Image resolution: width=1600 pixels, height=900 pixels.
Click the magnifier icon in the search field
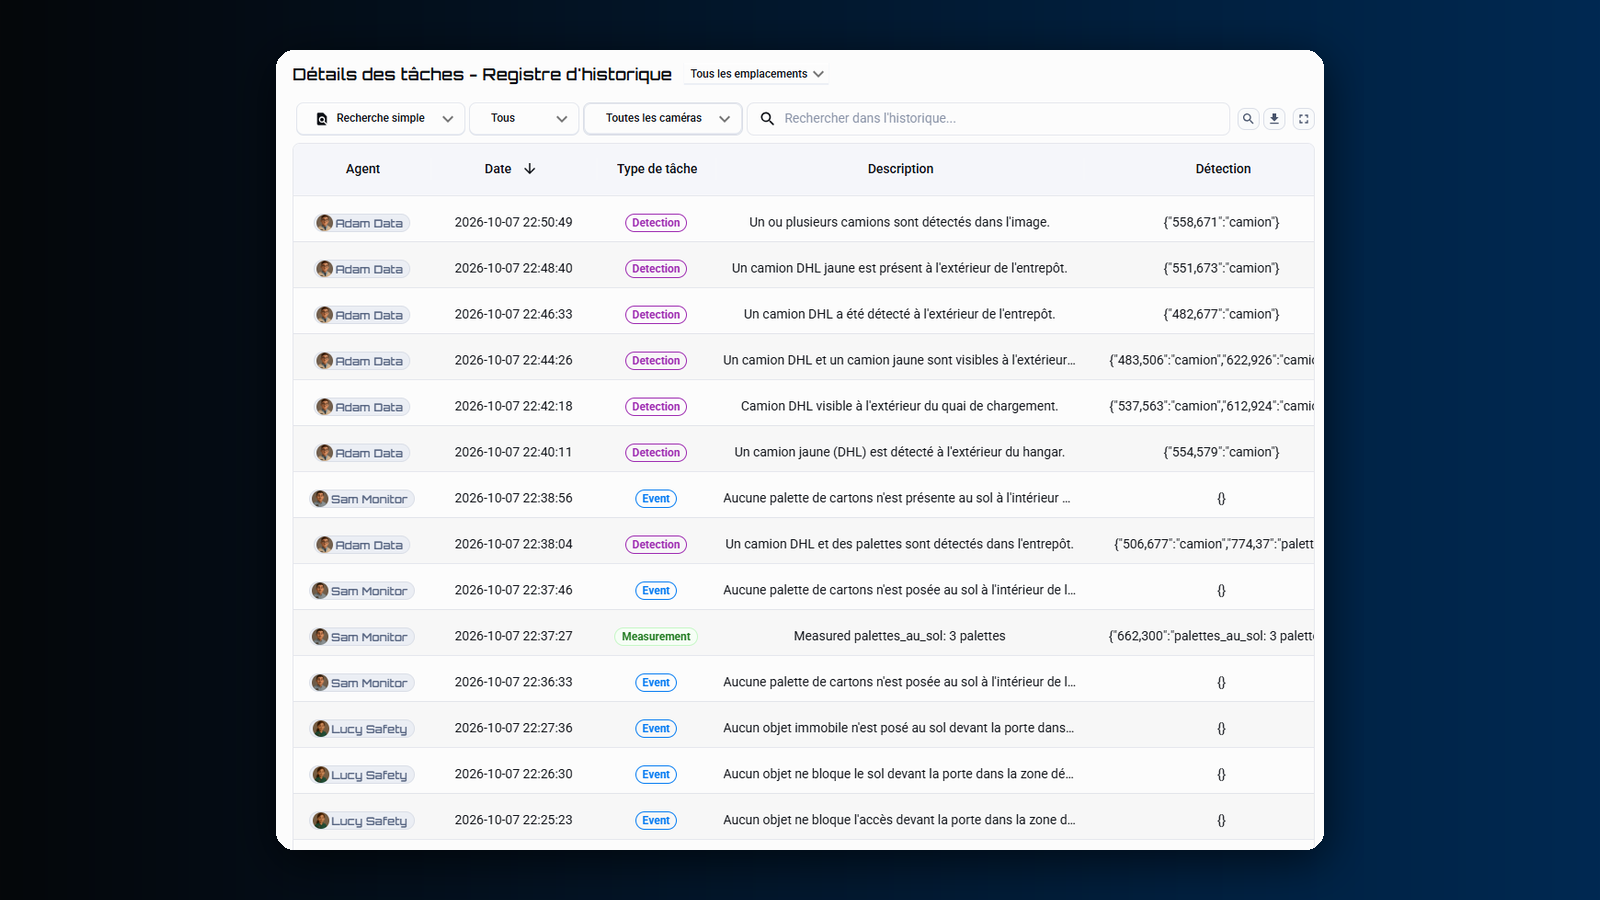[x=768, y=118]
